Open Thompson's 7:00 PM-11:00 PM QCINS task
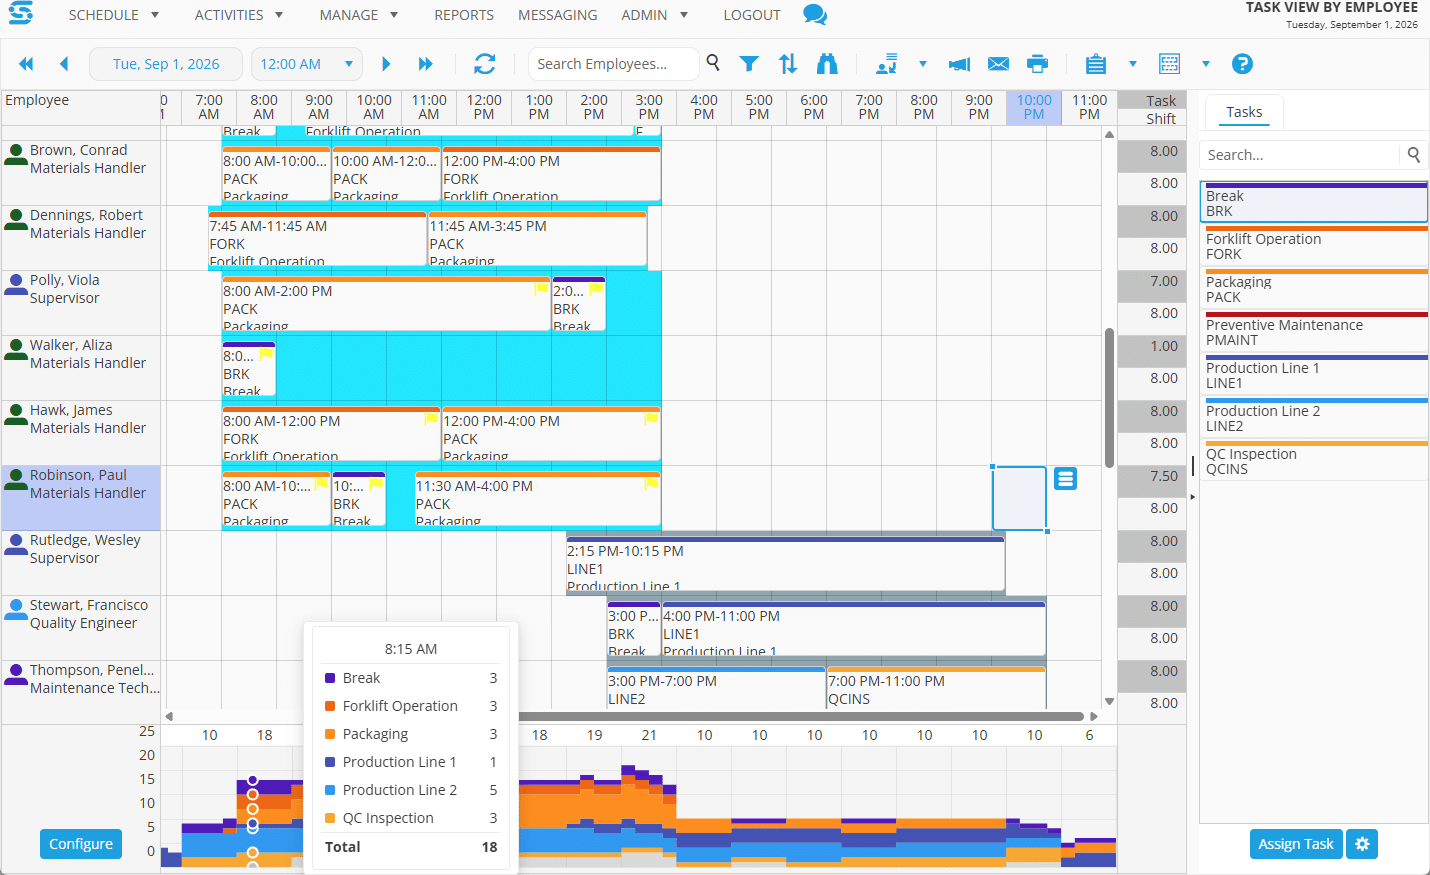This screenshot has width=1430, height=875. tap(936, 688)
